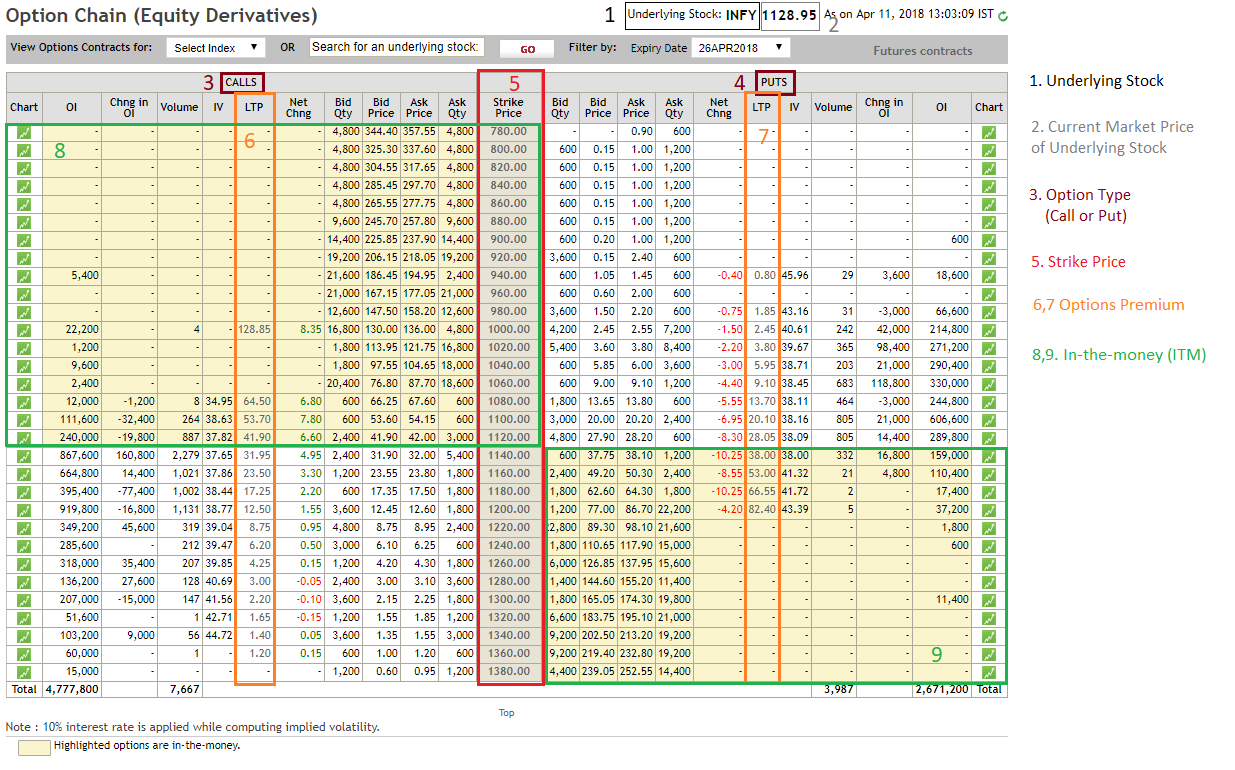Click calls LTP value 31.95
1235x770 pixels.
tap(258, 456)
